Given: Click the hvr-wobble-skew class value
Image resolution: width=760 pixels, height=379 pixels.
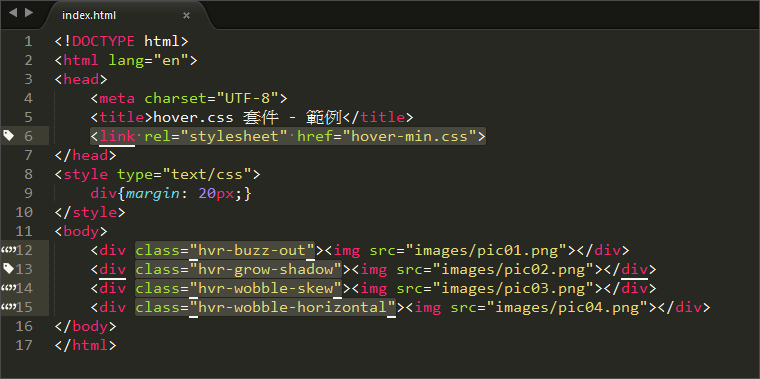Looking at the screenshot, I should point(266,288).
